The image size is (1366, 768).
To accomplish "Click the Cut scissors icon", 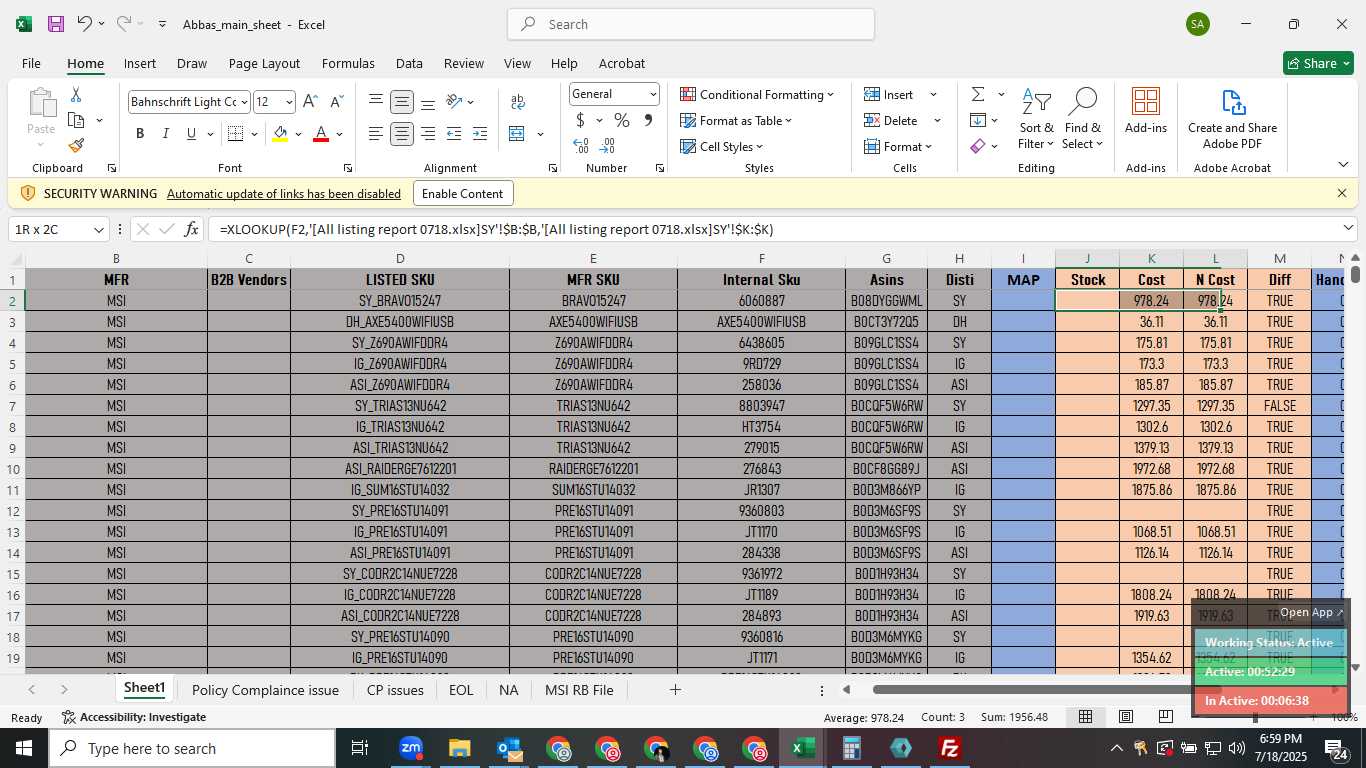I will click(x=76, y=95).
